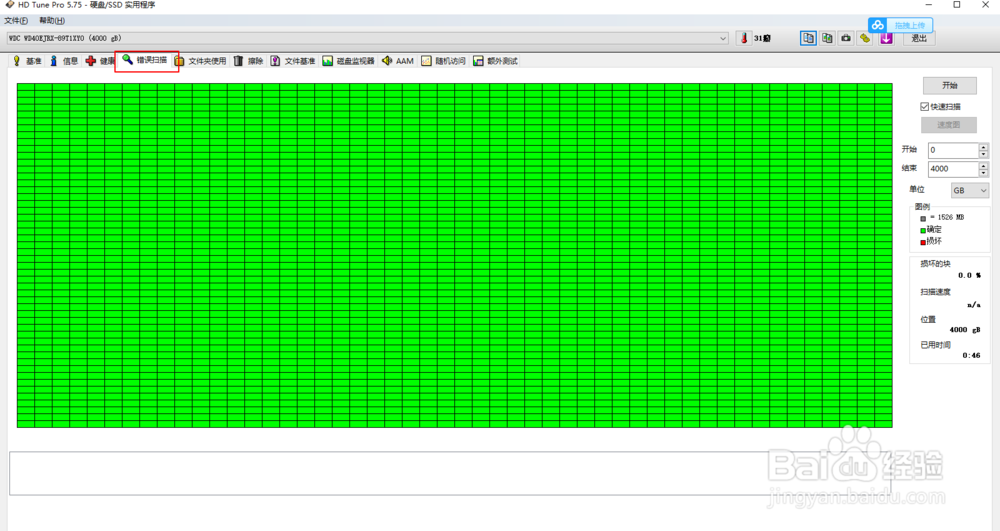Viewport: 1000px width, 531px height.
Task: Click the 文件基准 tab's floppy disk icon
Action: (275, 61)
